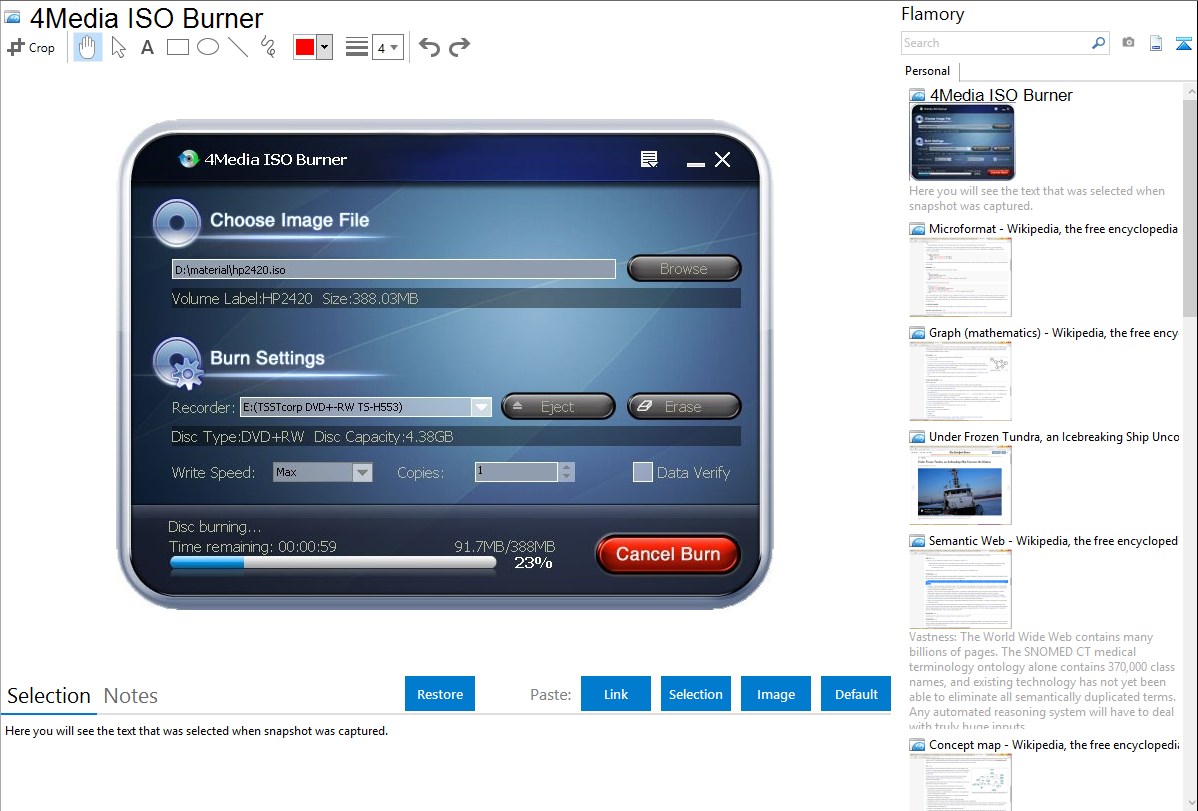
Task: Open the Microformat Wikipedia snapshot thumbnail
Action: (960, 277)
